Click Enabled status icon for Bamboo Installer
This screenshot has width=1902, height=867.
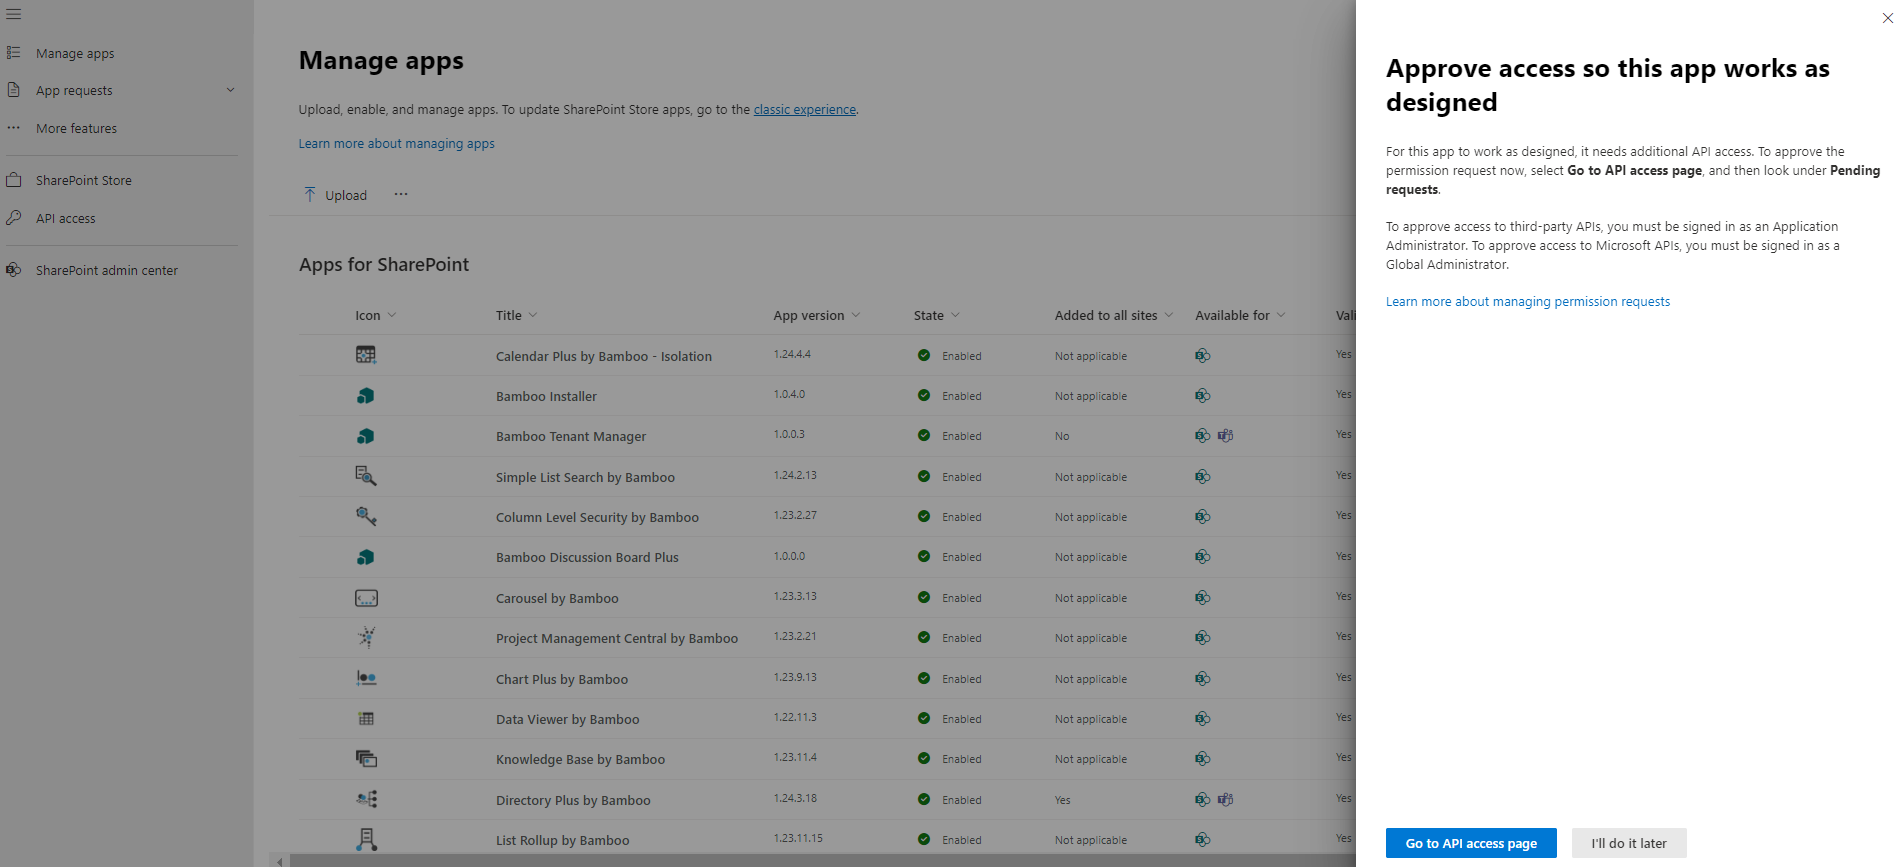pos(924,395)
